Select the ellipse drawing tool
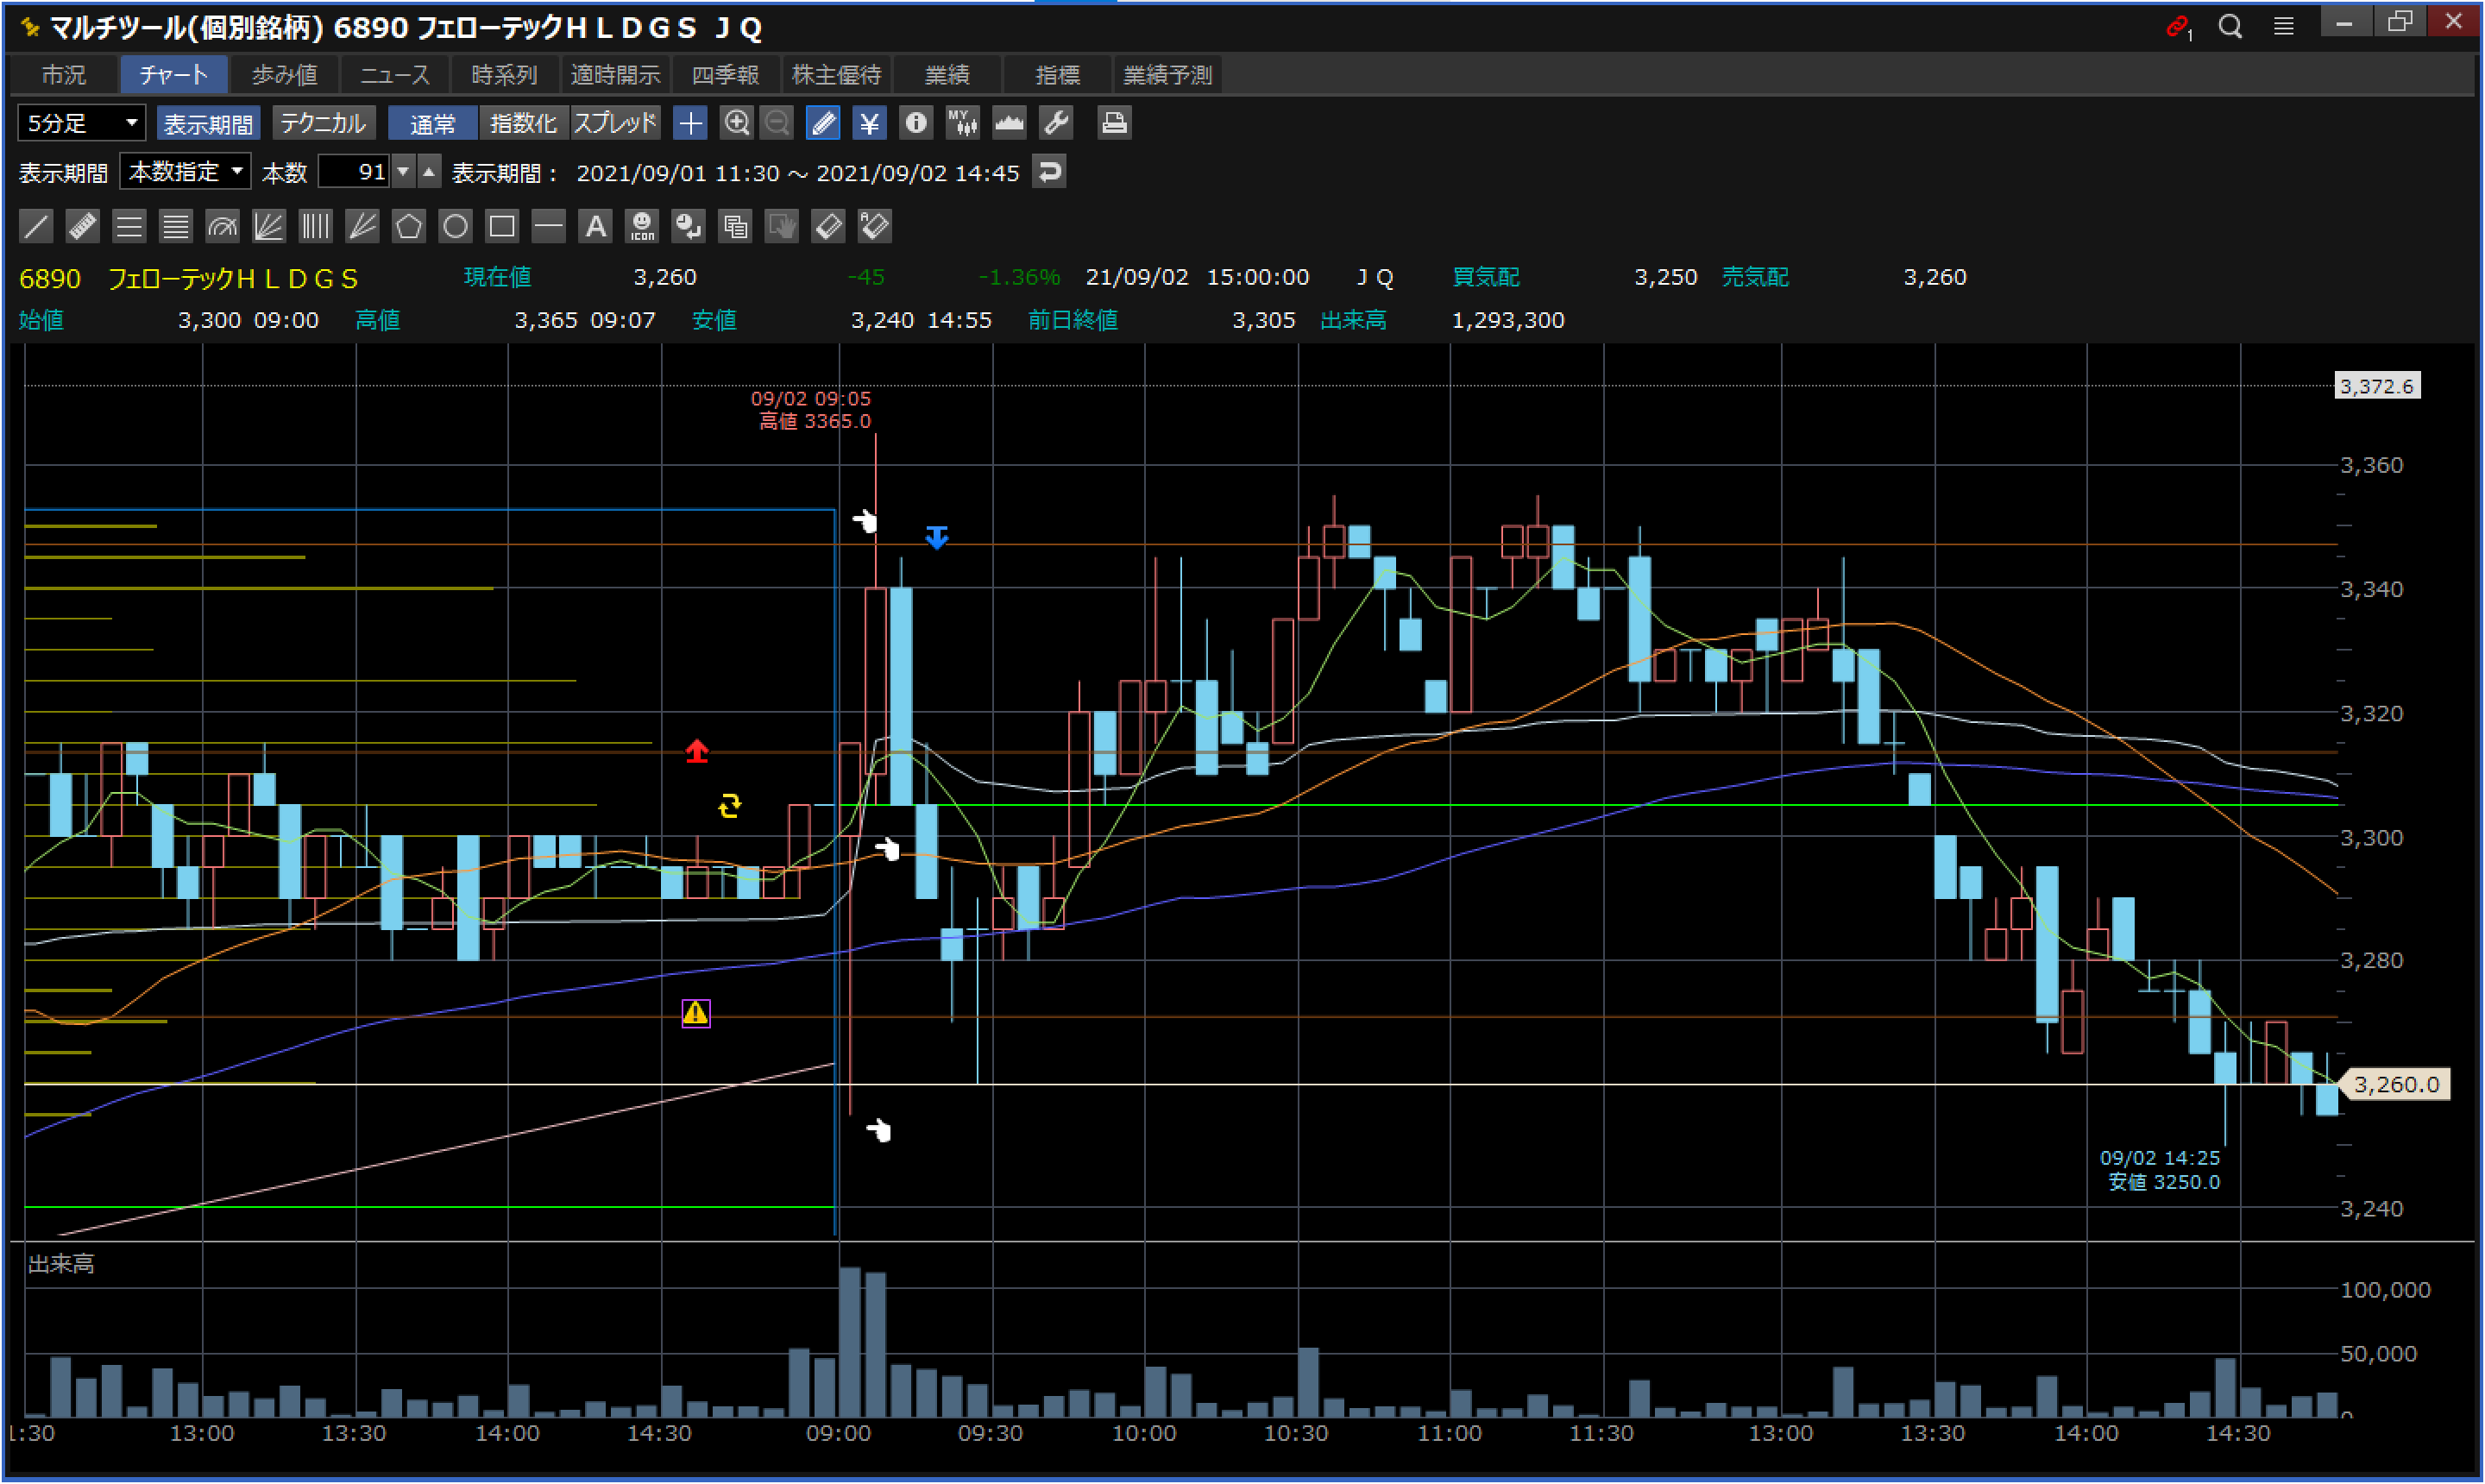The width and height of the screenshot is (2485, 1484). coord(455,226)
